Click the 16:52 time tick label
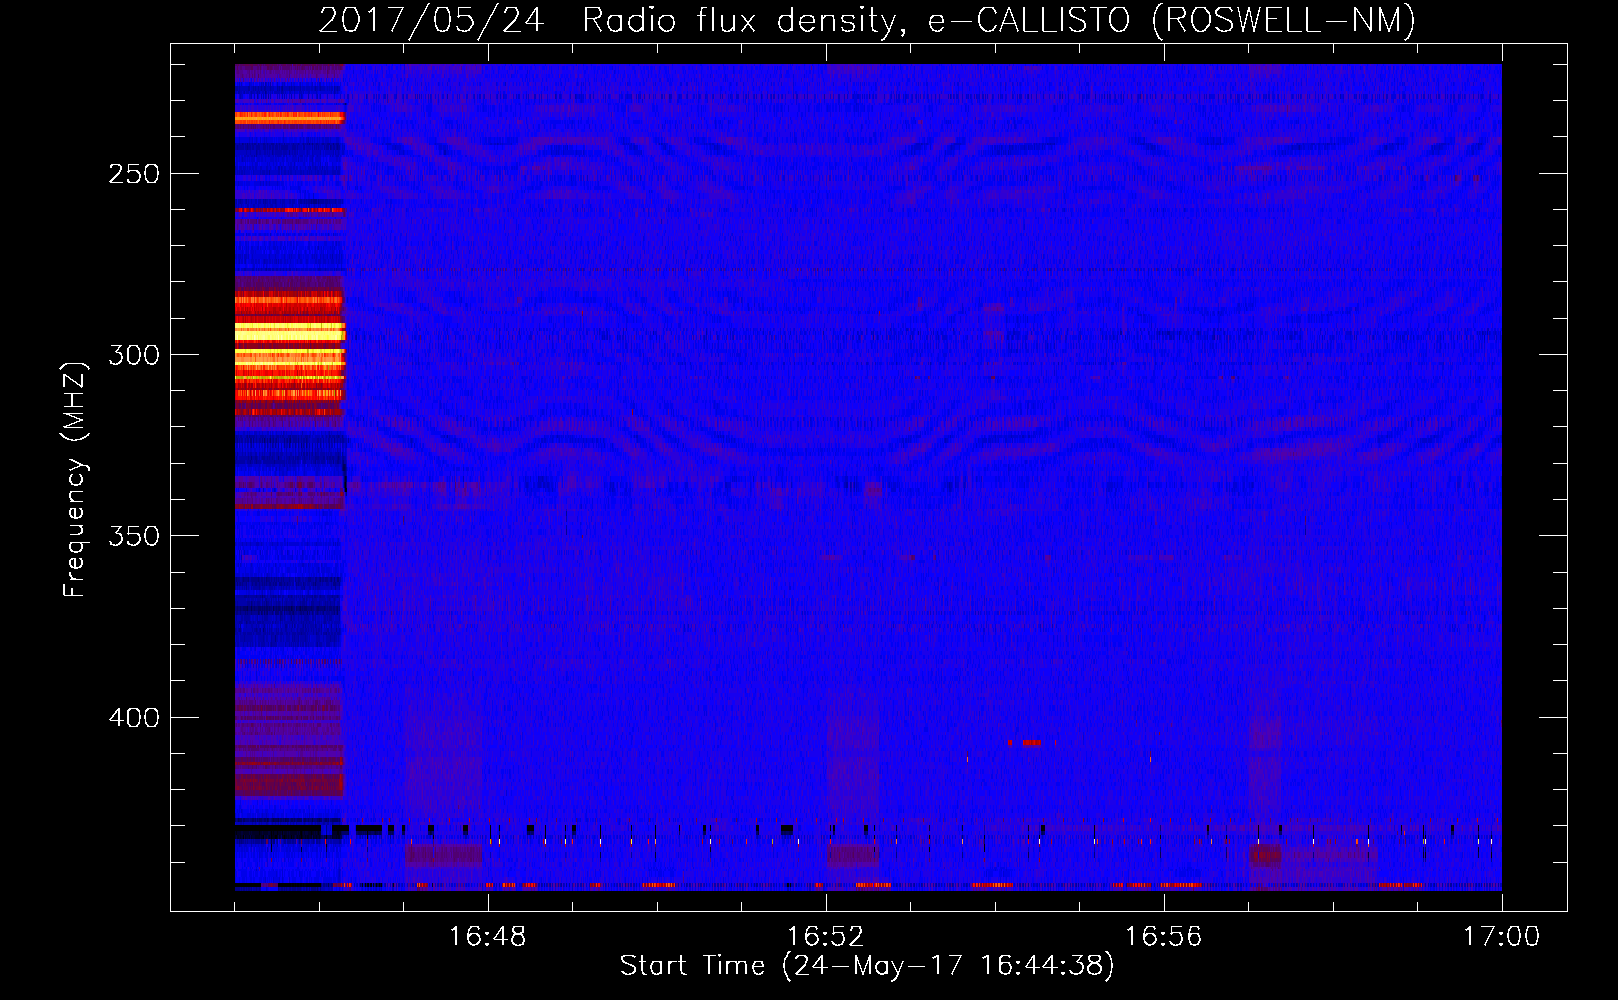The width and height of the screenshot is (1618, 1000). tap(826, 937)
